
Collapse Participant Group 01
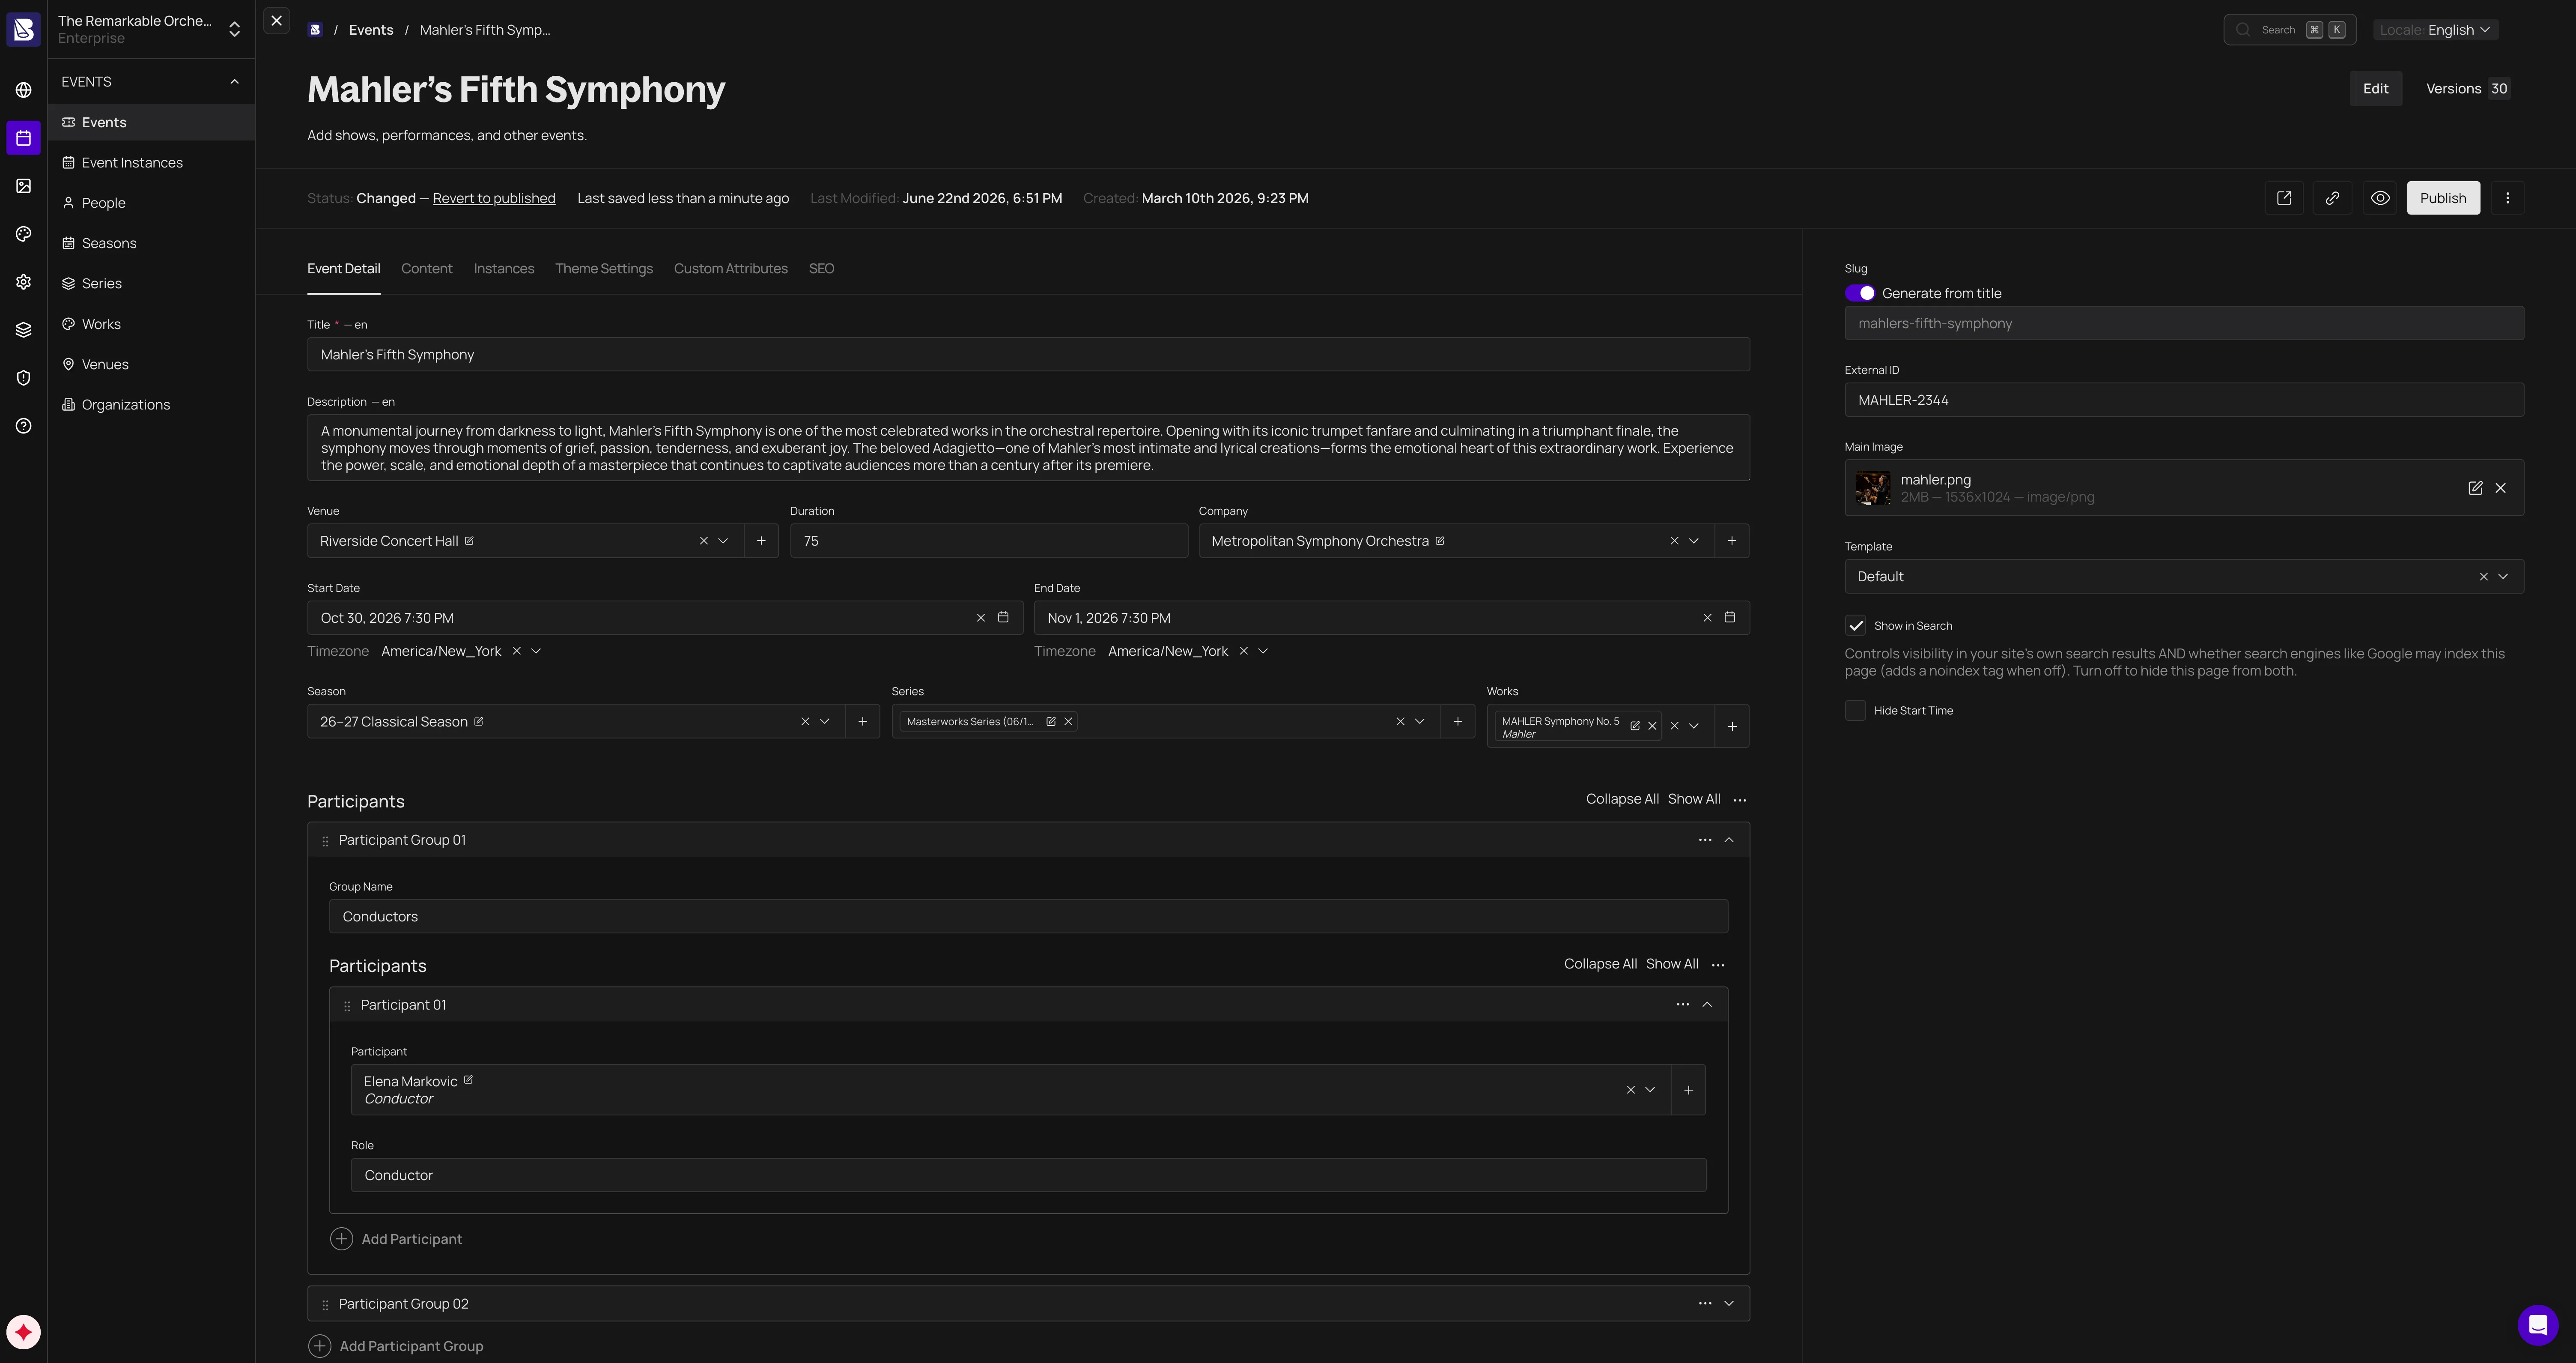1729,840
